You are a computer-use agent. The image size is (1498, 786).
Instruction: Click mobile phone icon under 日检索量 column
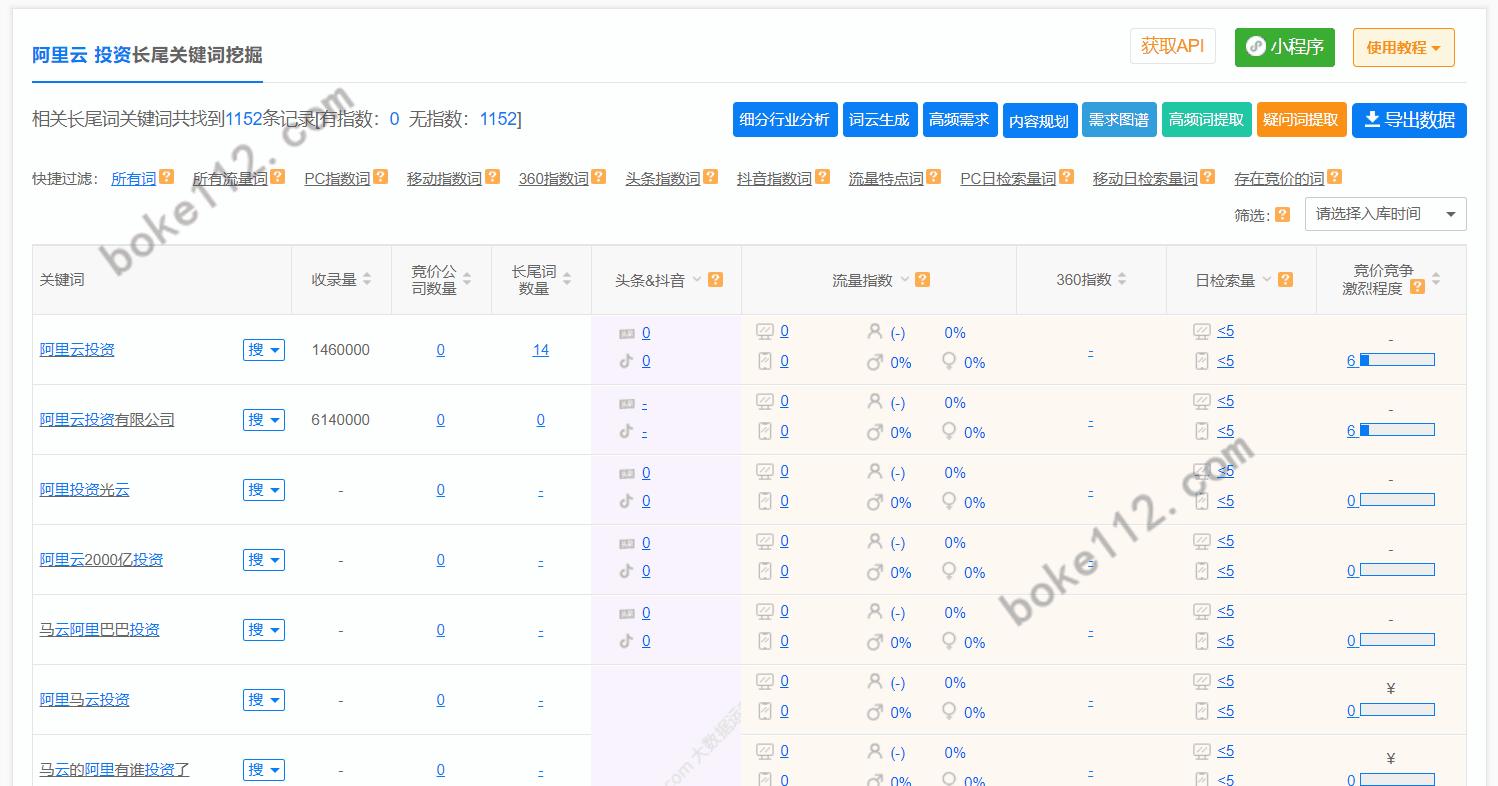(1202, 360)
